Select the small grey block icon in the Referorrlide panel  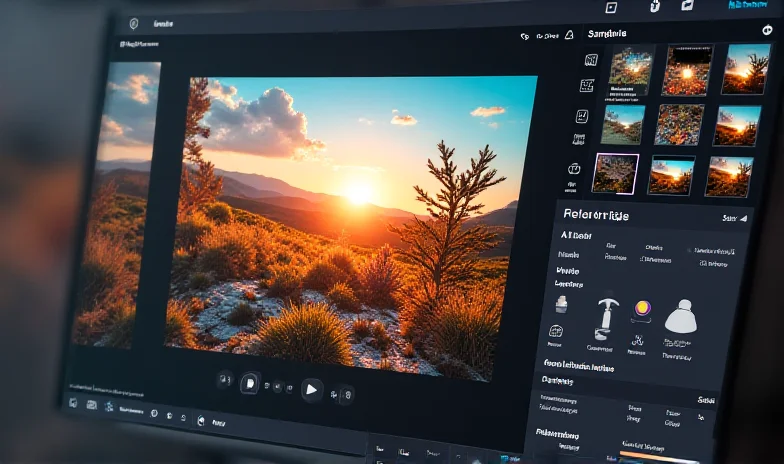coord(562,304)
